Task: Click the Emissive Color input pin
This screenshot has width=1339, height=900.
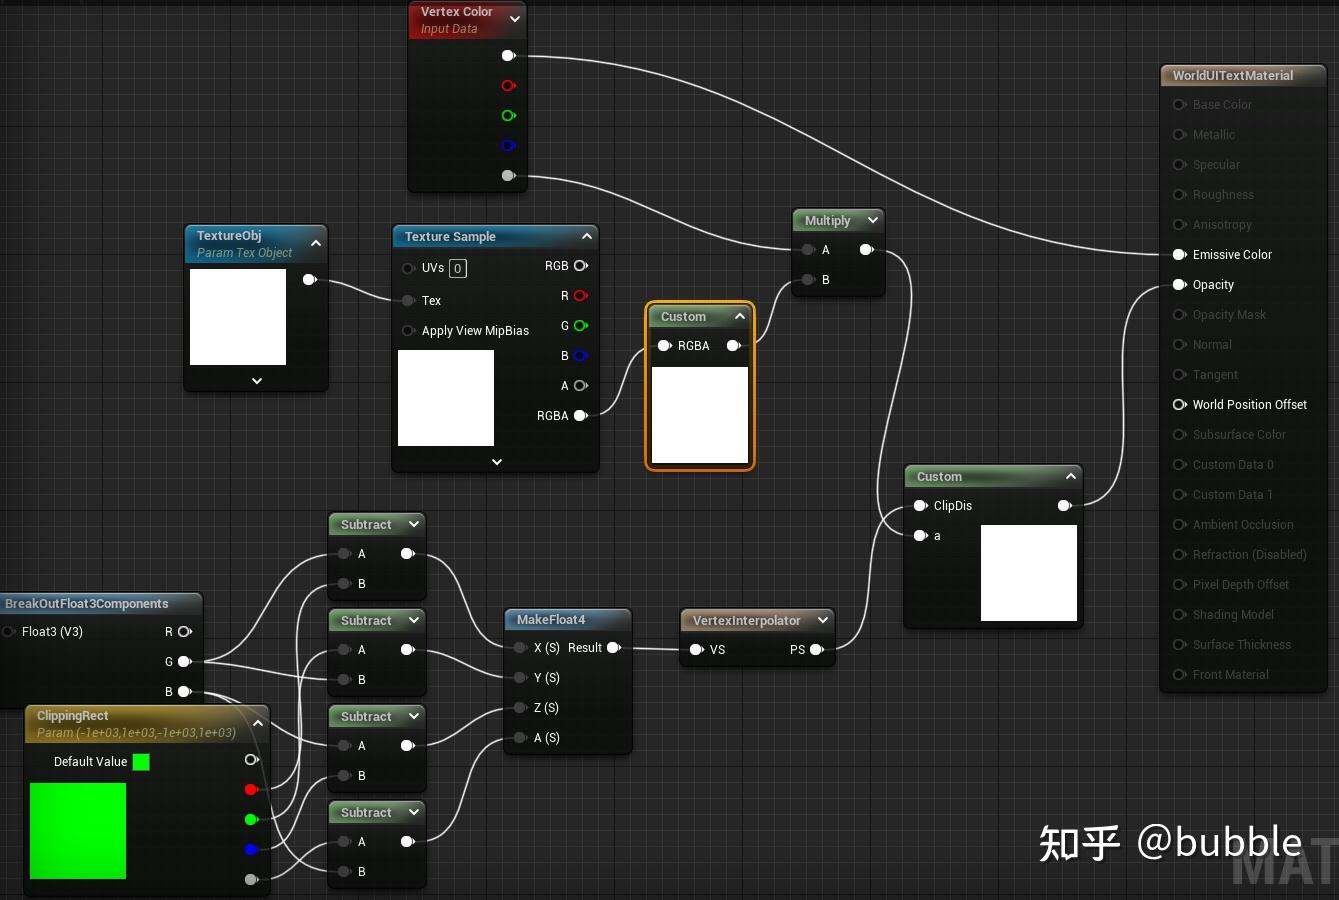Action: (x=1180, y=255)
